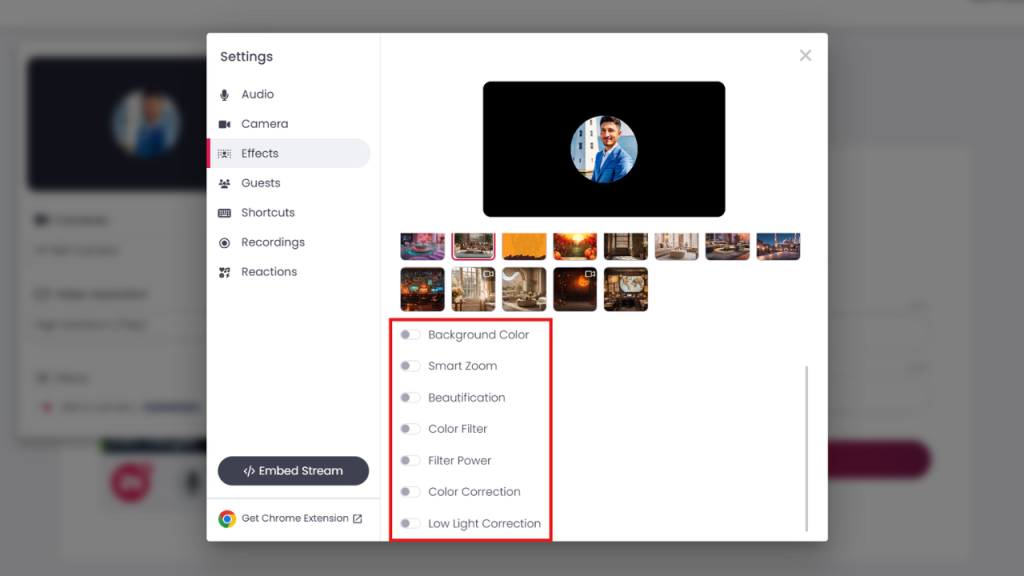Enable Beautification
The width and height of the screenshot is (1024, 576).
(409, 397)
